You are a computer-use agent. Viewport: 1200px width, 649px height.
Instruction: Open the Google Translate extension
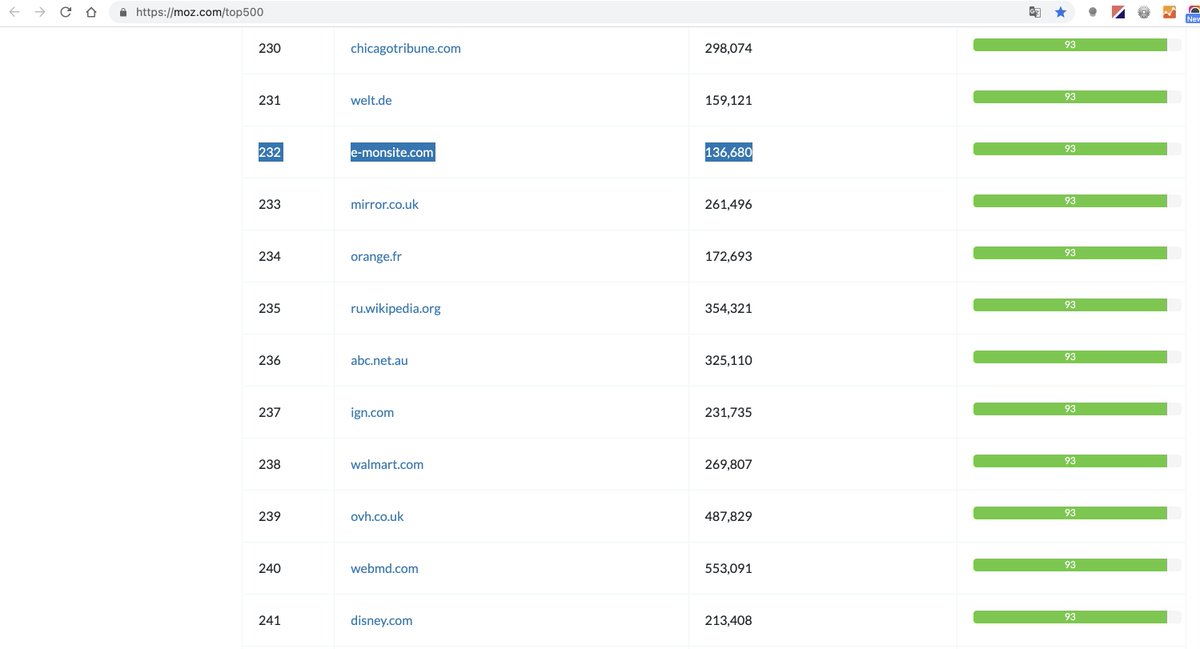pos(1034,11)
